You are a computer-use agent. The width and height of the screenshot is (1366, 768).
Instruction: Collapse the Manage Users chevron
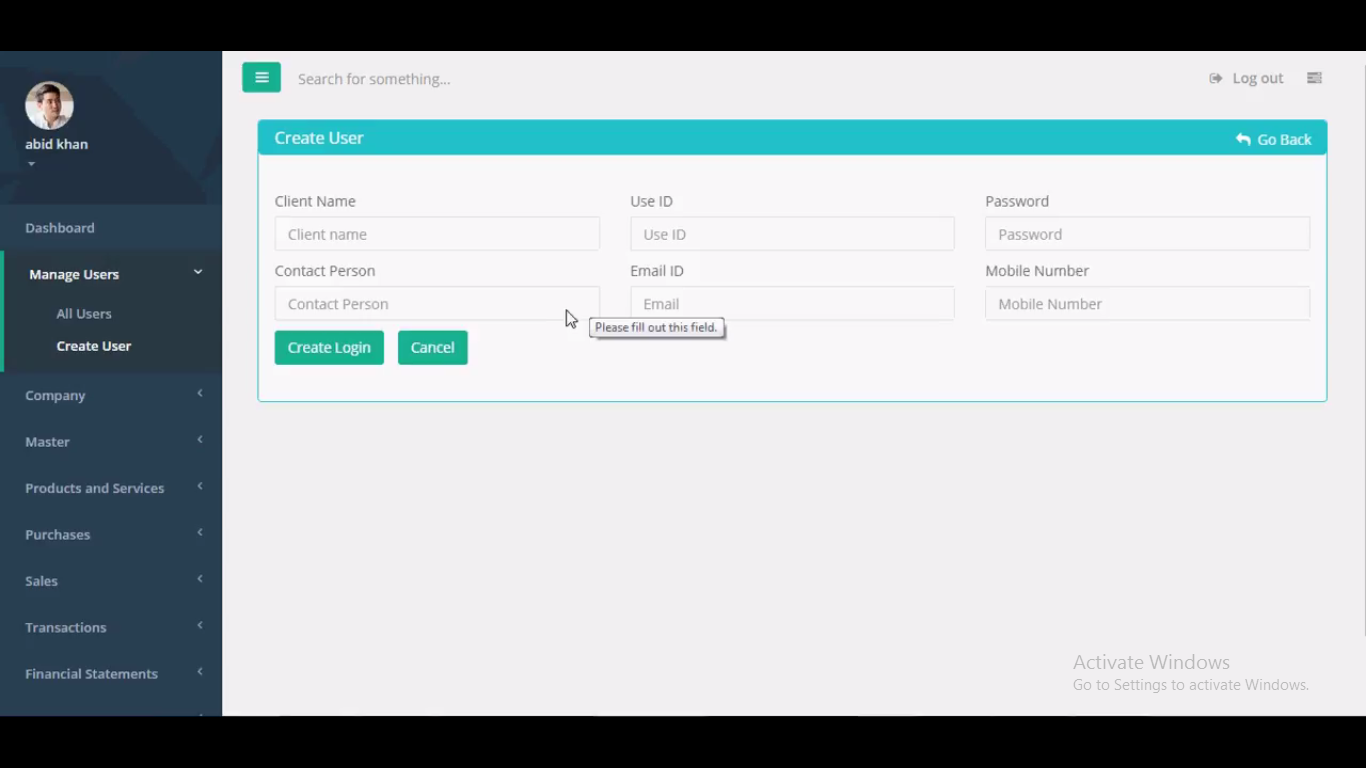tap(197, 272)
